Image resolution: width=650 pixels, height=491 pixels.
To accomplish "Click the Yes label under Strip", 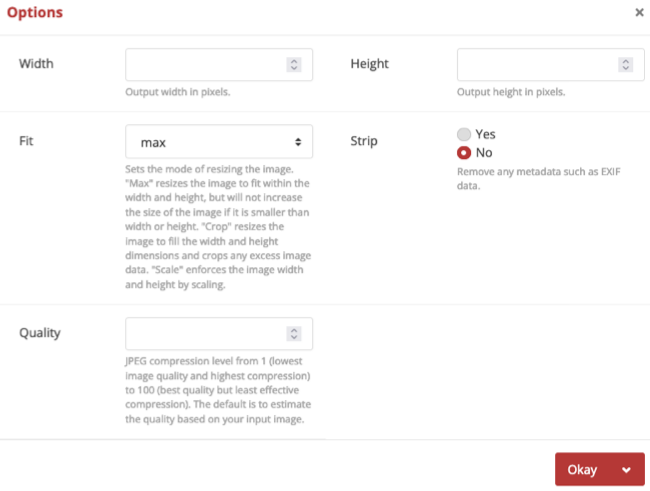I will point(485,134).
